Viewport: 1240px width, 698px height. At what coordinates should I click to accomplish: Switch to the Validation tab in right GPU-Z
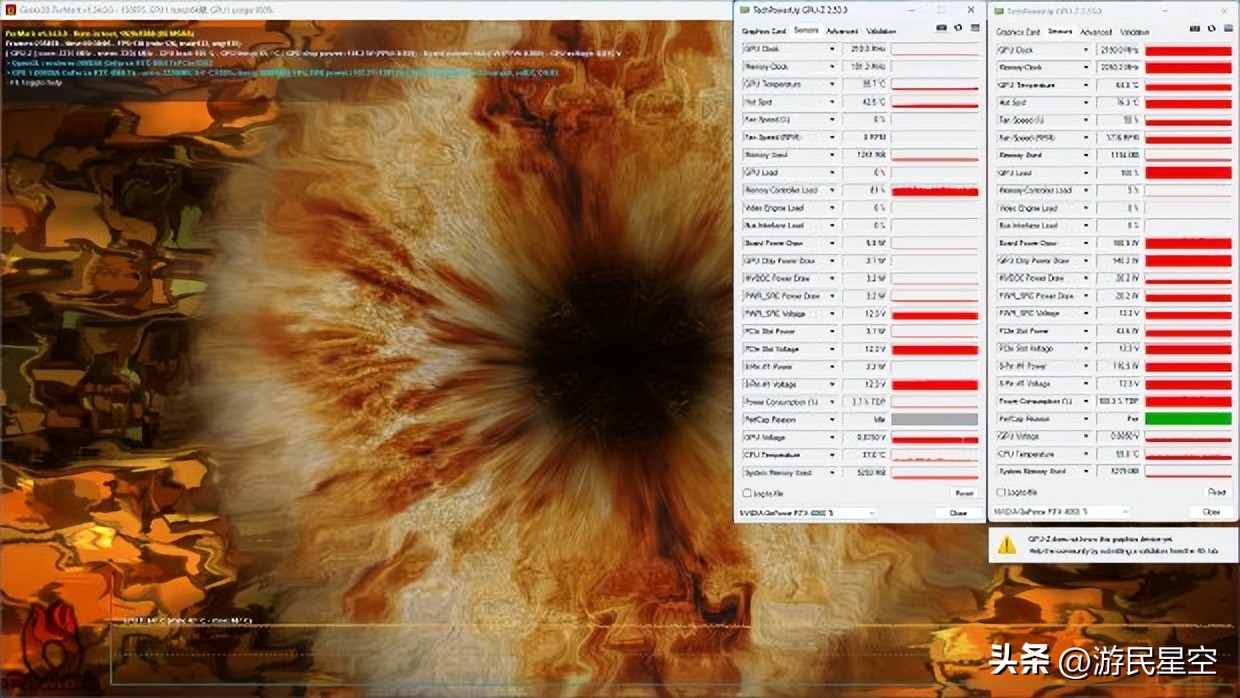1135,31
